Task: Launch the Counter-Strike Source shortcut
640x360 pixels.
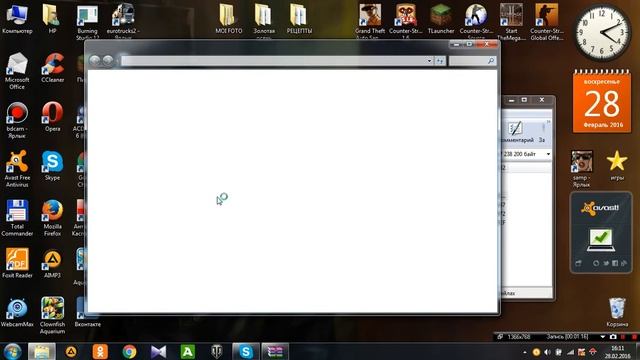Action: pyautogui.click(x=476, y=21)
